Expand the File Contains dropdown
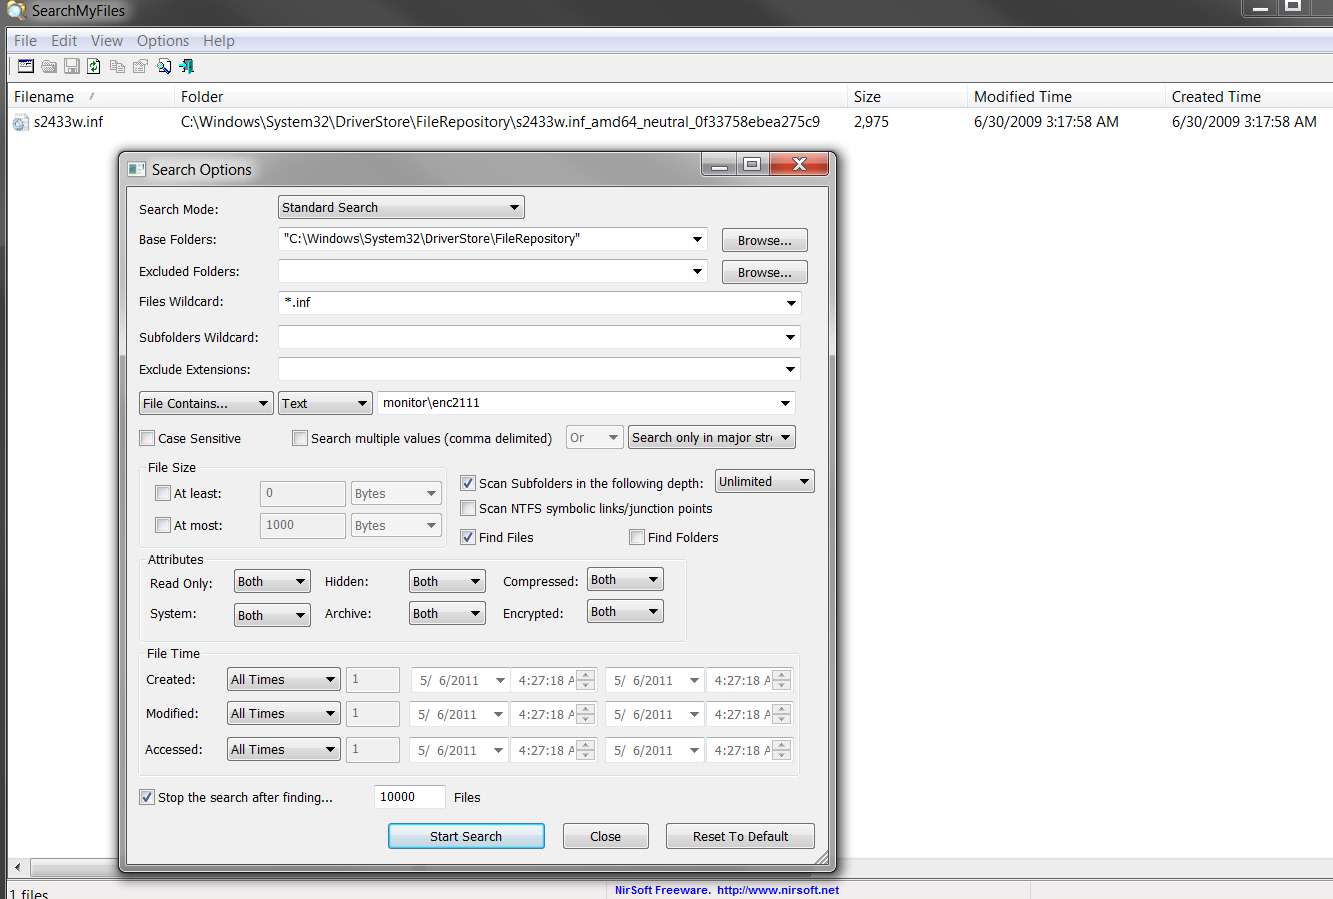This screenshot has width=1333, height=899. coord(206,403)
